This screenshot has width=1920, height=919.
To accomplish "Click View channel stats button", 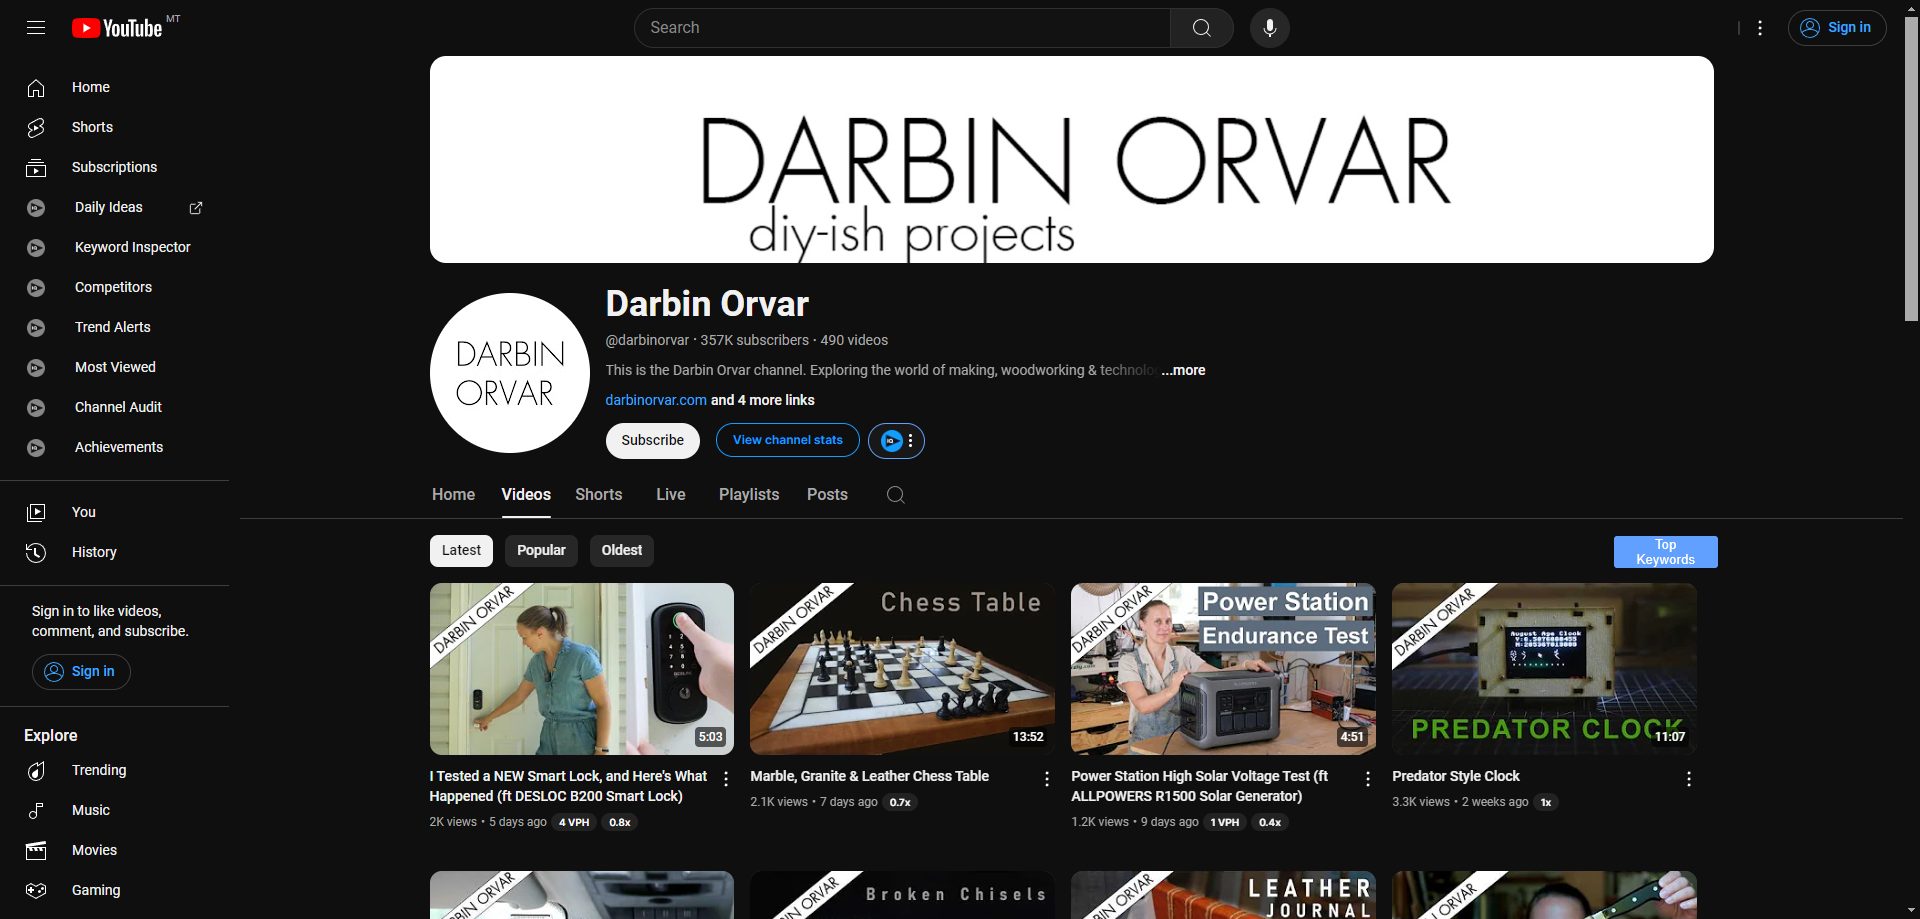I will coord(788,441).
